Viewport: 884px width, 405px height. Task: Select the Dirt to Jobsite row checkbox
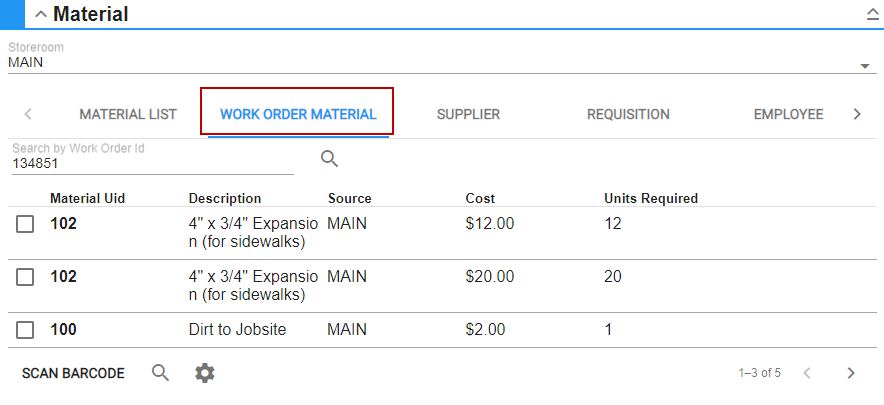(26, 330)
